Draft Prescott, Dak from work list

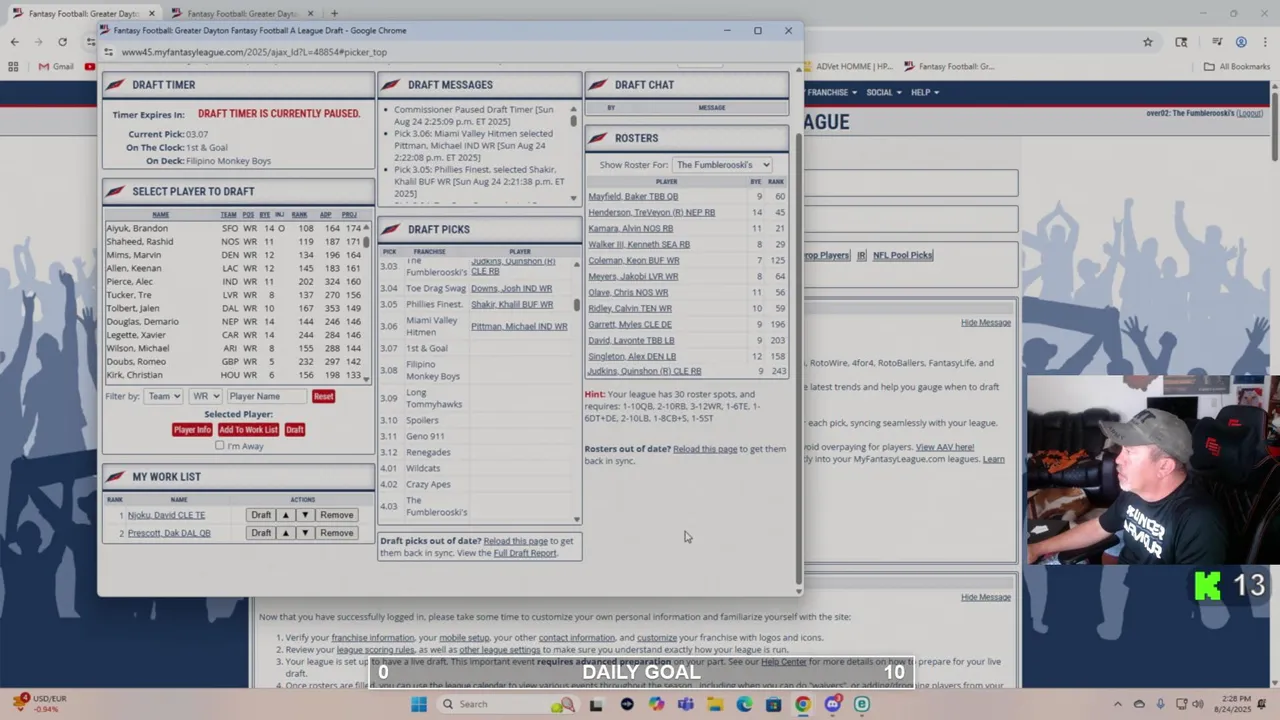pos(261,533)
